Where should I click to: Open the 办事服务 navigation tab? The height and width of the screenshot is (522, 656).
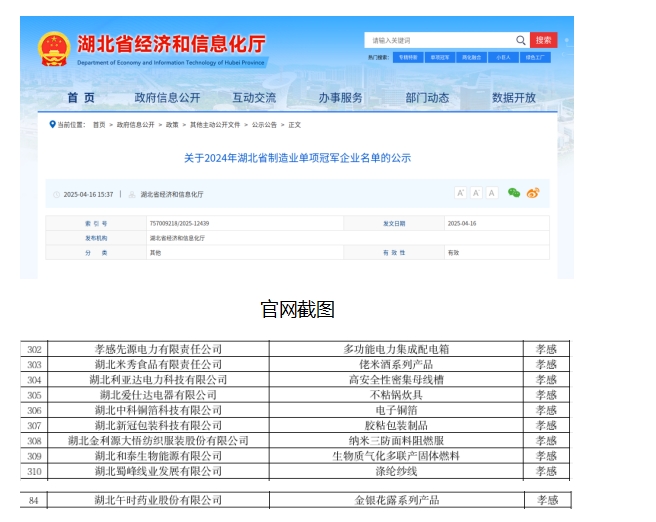click(341, 98)
